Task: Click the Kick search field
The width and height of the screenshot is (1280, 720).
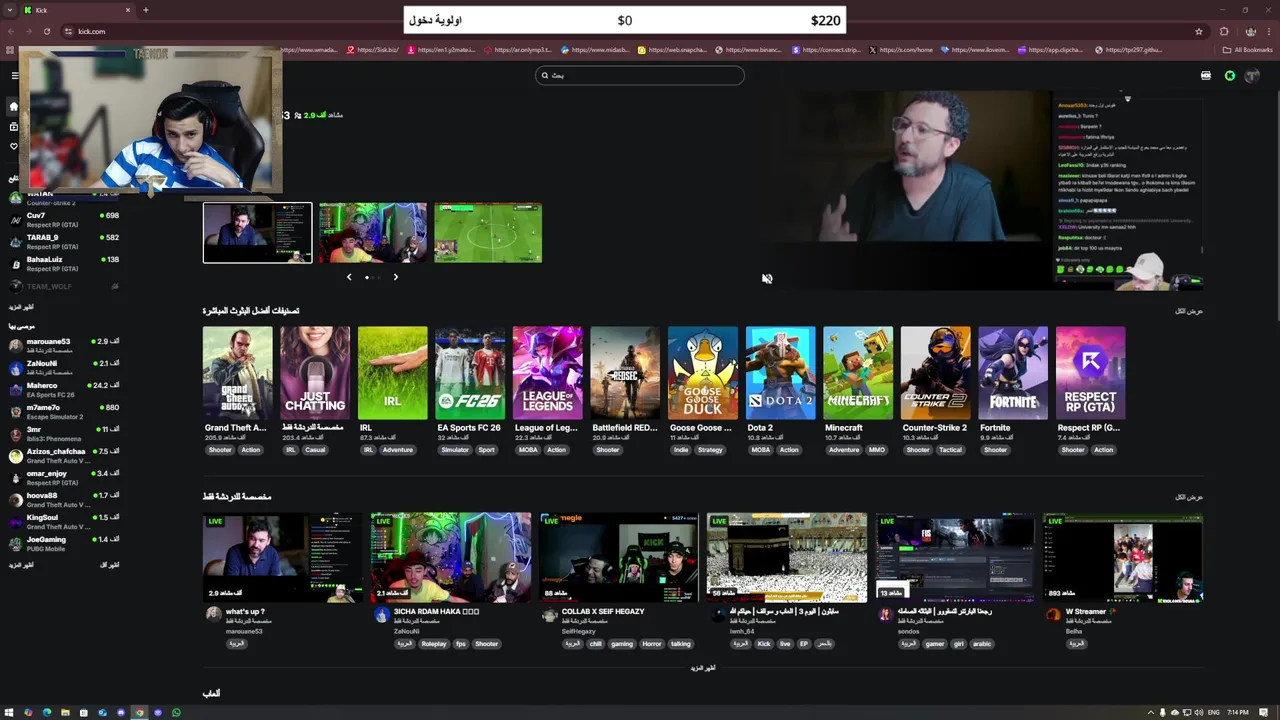Action: click(640, 75)
